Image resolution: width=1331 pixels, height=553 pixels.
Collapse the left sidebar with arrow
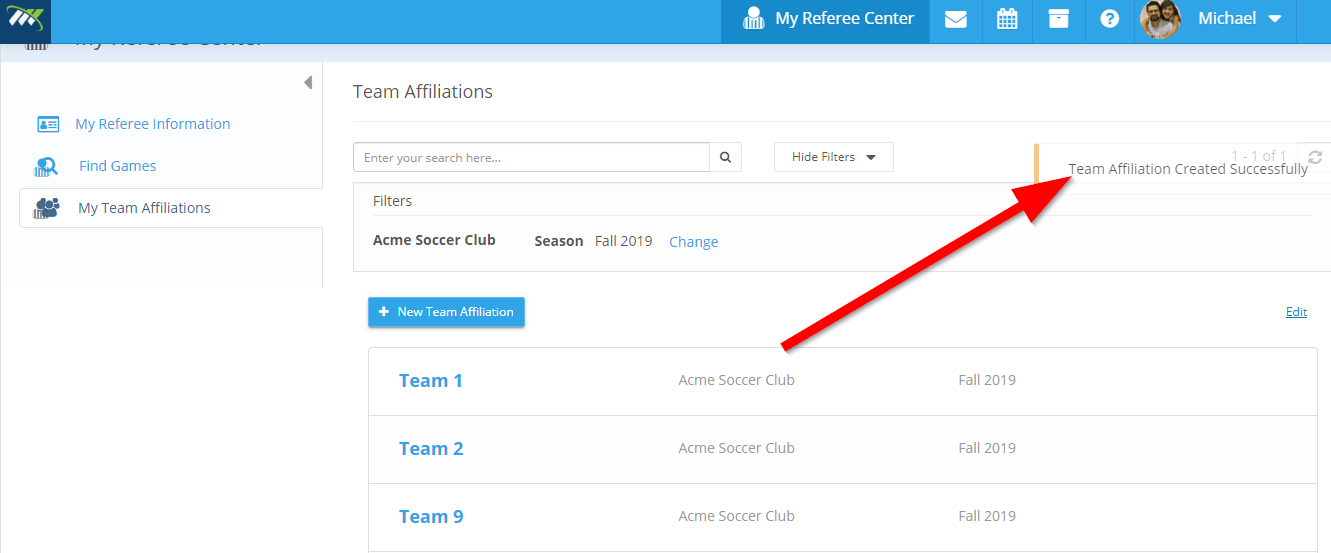coord(308,82)
